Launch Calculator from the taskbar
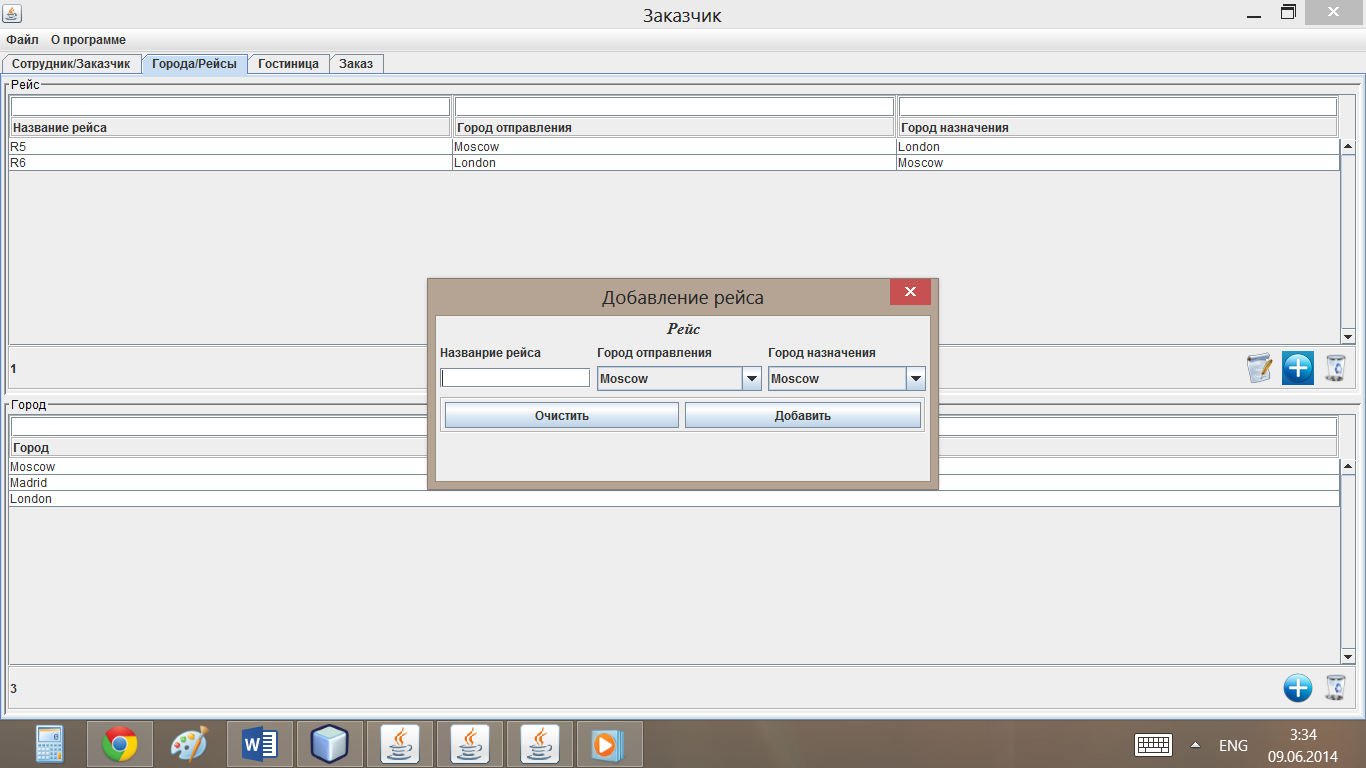This screenshot has height=768, width=1366. click(50, 744)
